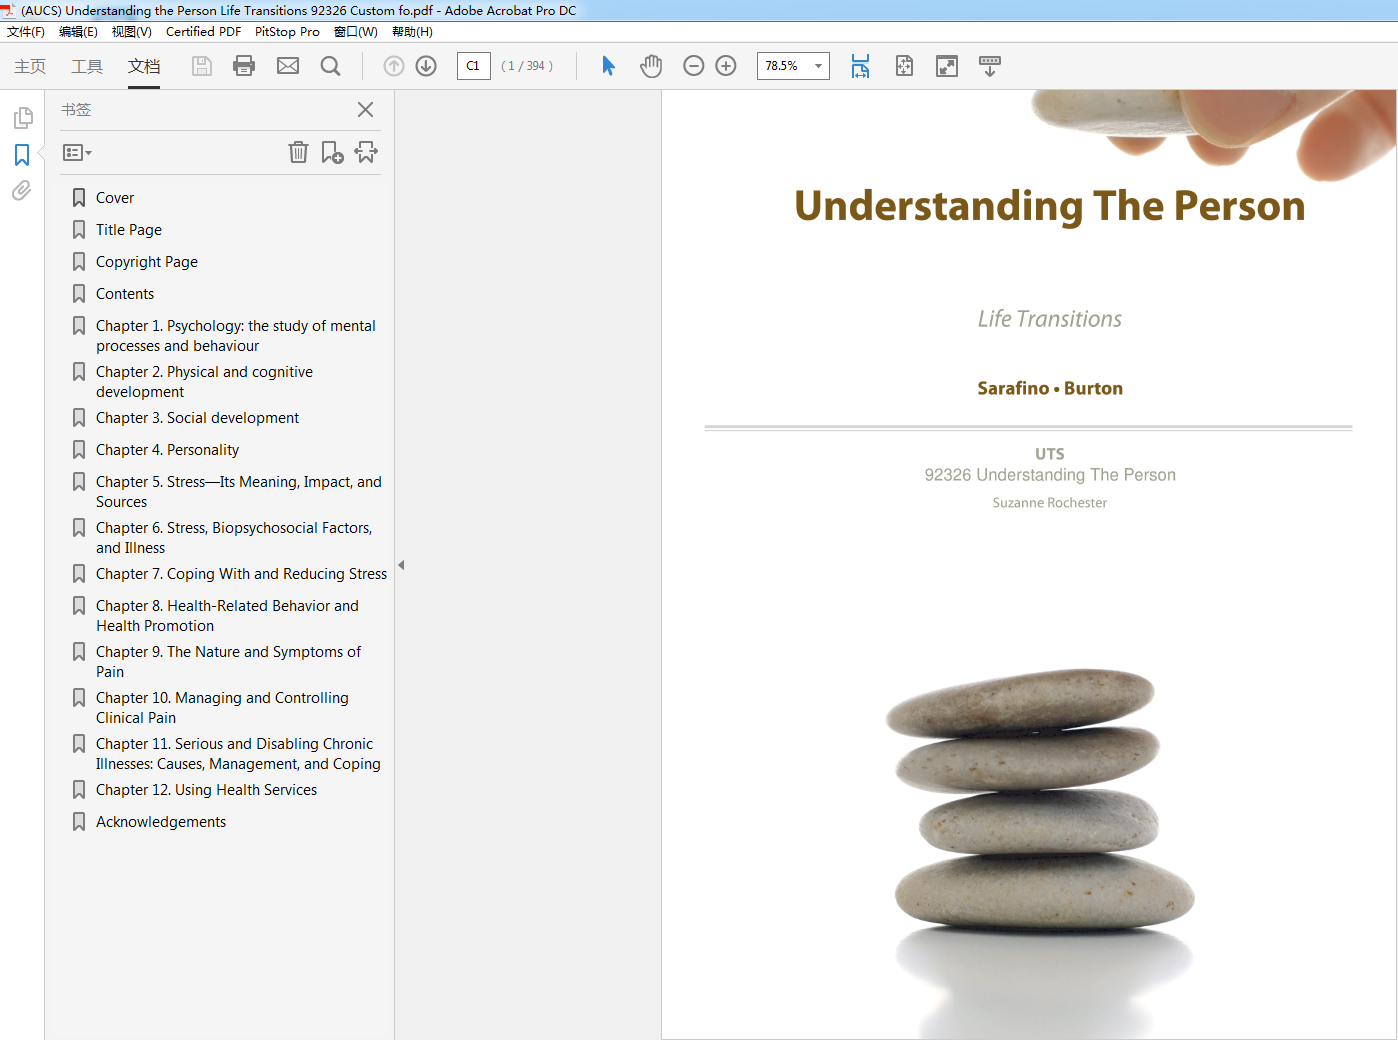
Task: Open the 窗口(W) menu
Action: [356, 32]
